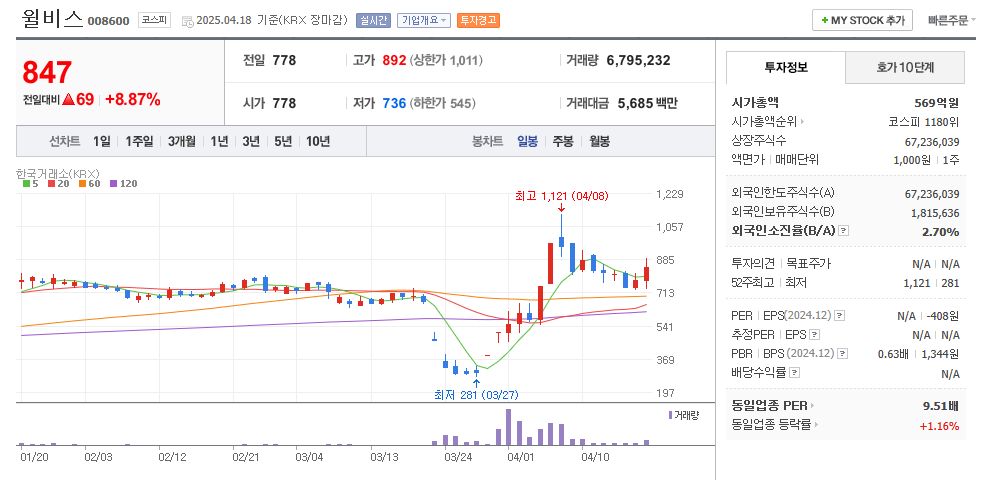Select the 1일 line chart period
The image size is (984, 480).
101,141
